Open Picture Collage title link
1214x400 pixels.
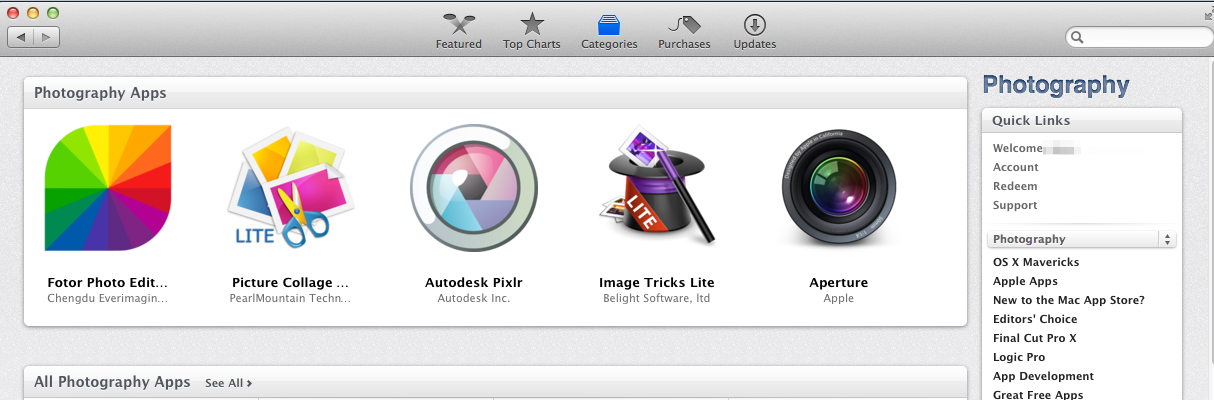tap(290, 282)
